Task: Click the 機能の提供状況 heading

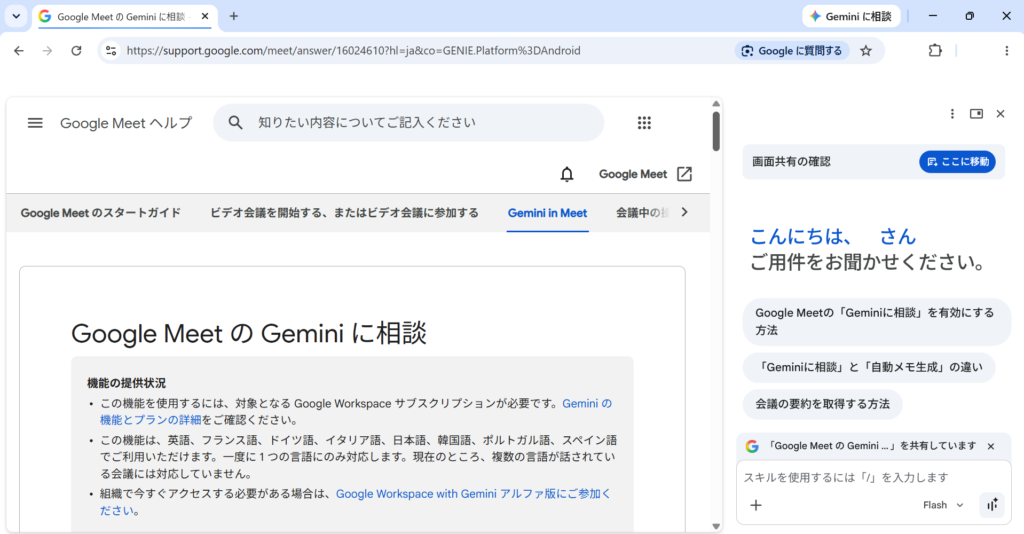Action: pos(126,383)
